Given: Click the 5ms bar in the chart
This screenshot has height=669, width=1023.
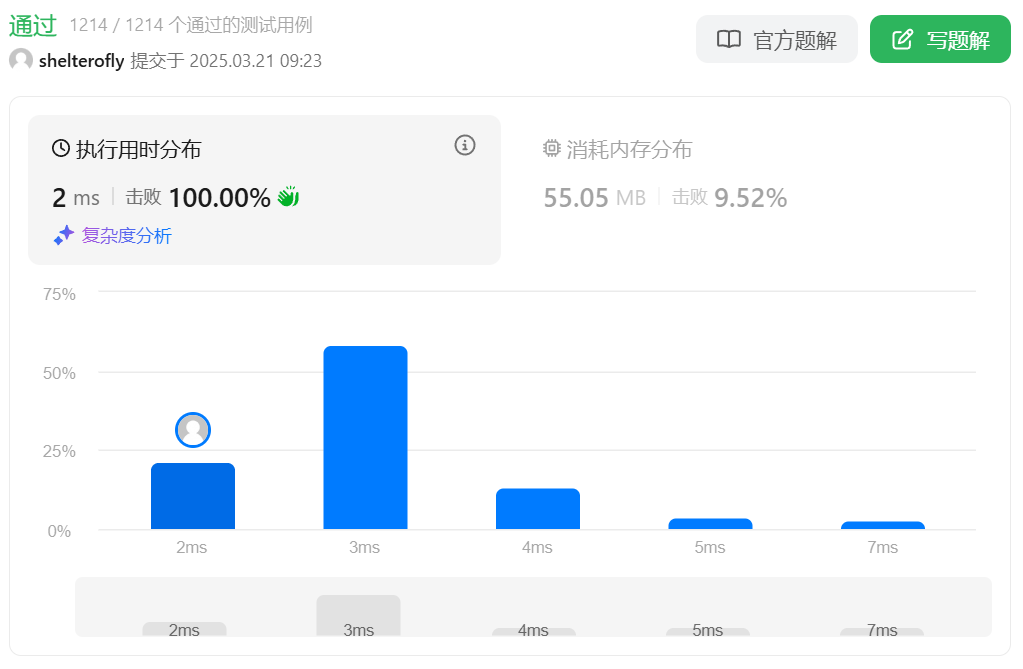Looking at the screenshot, I should [710, 524].
